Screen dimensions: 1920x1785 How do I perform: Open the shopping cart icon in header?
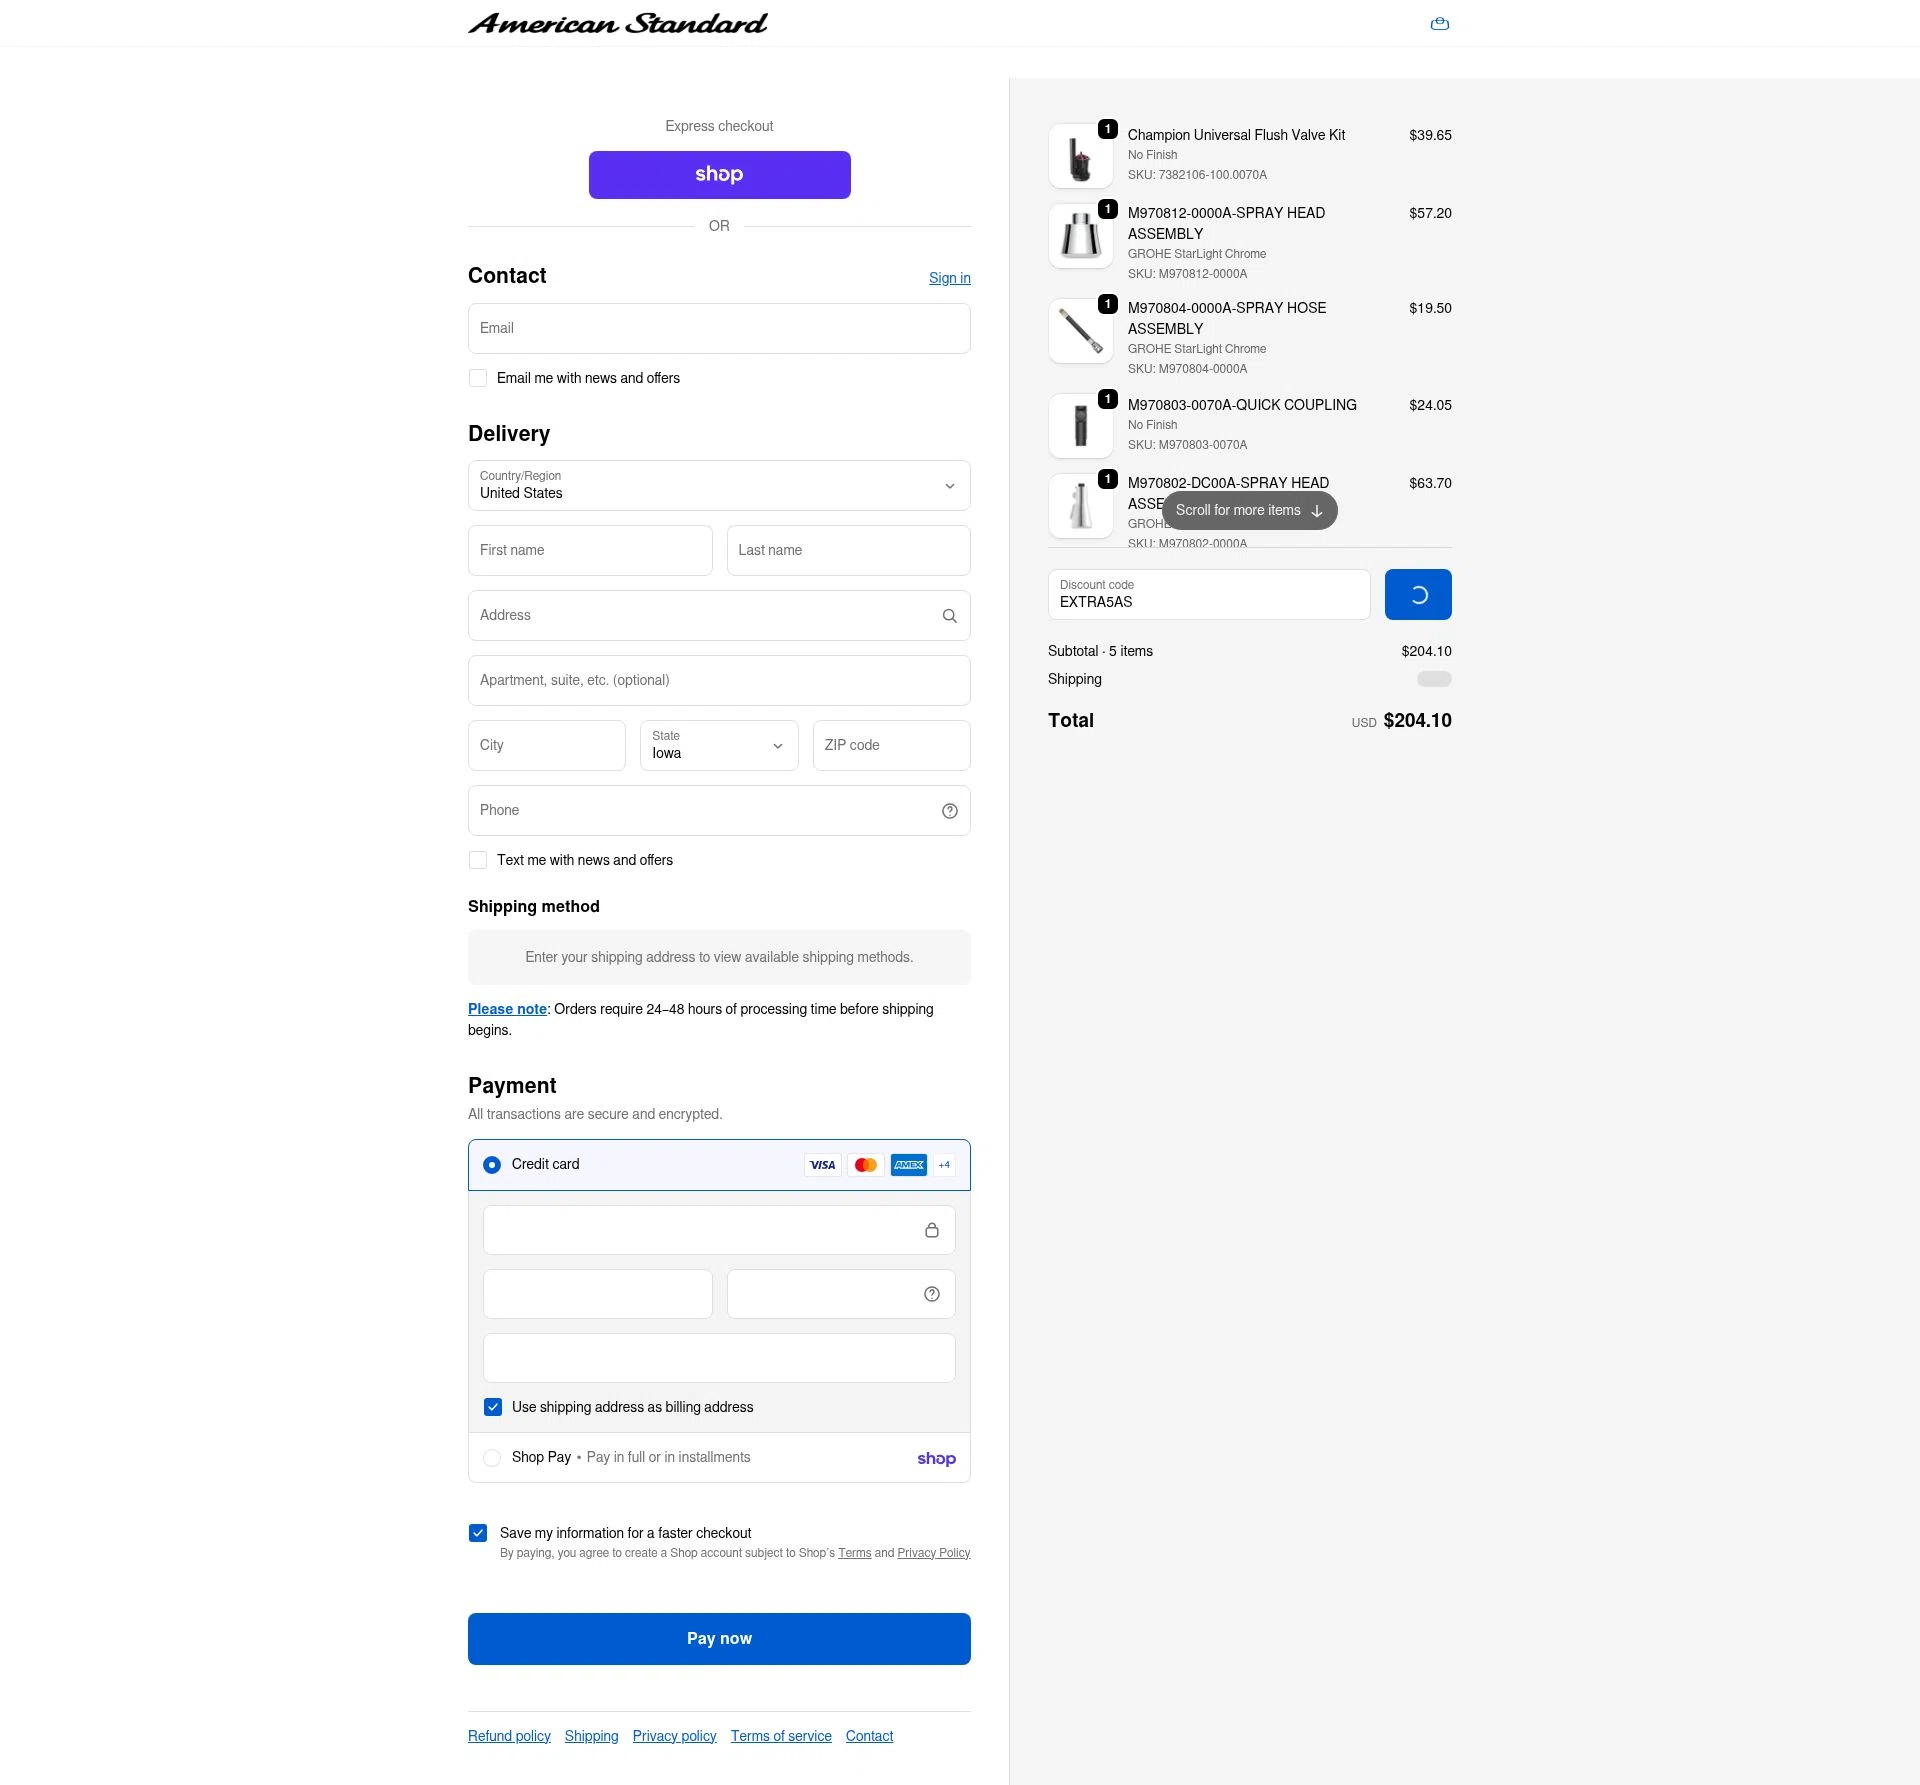pyautogui.click(x=1439, y=24)
